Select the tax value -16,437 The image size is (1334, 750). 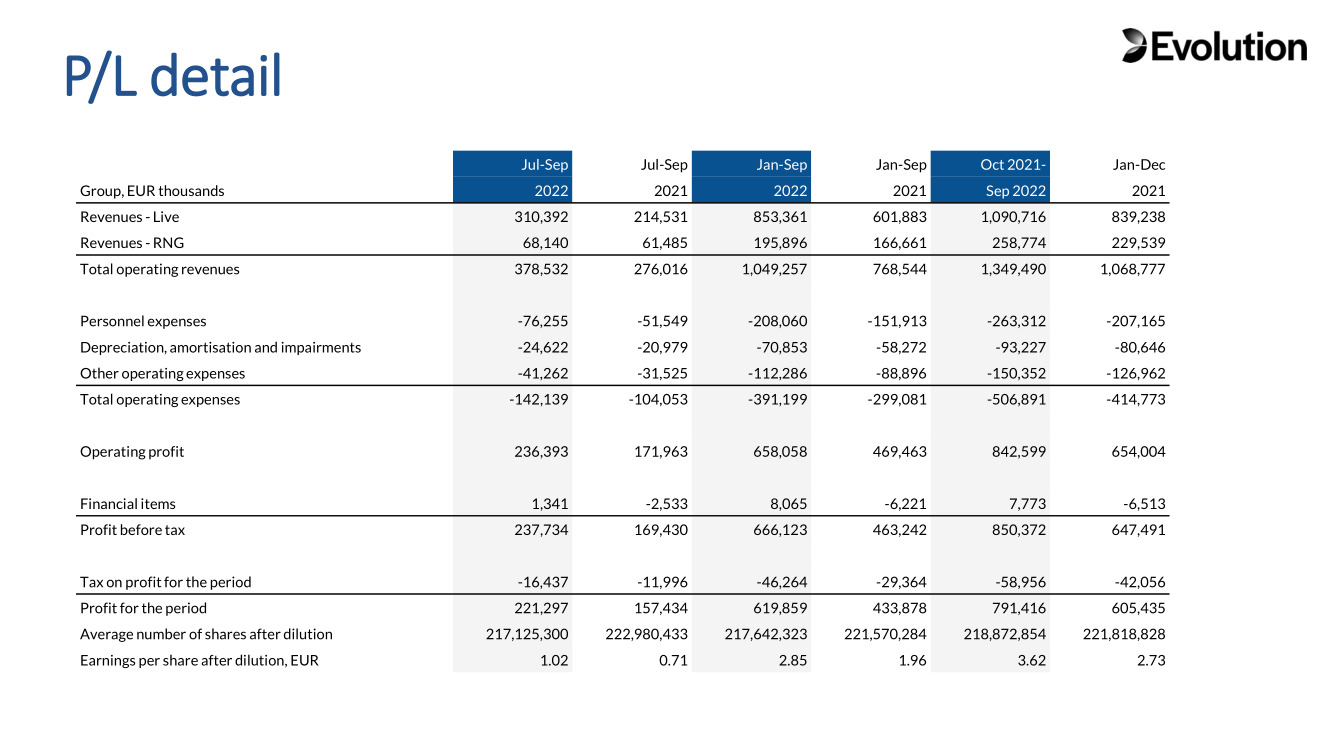pos(541,582)
